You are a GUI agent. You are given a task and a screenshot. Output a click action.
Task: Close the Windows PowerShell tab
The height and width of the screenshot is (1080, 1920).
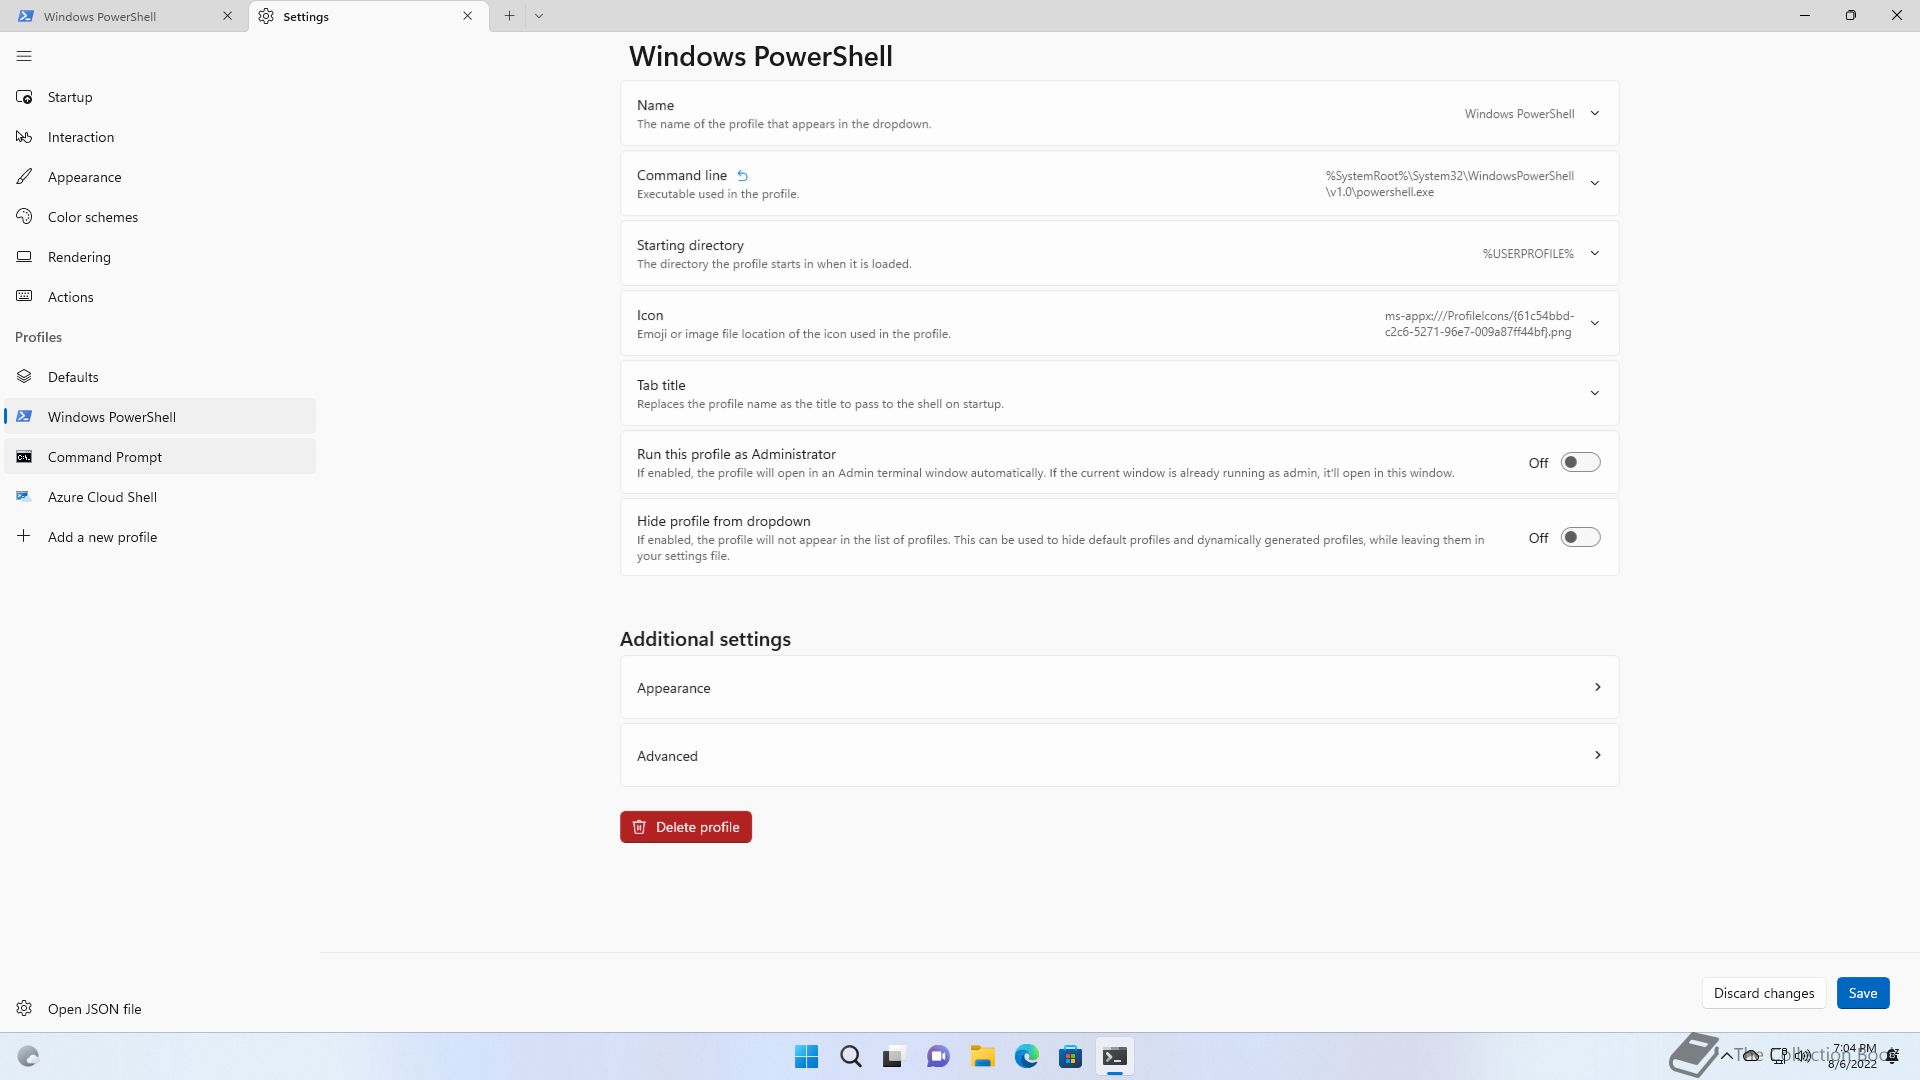(x=227, y=16)
